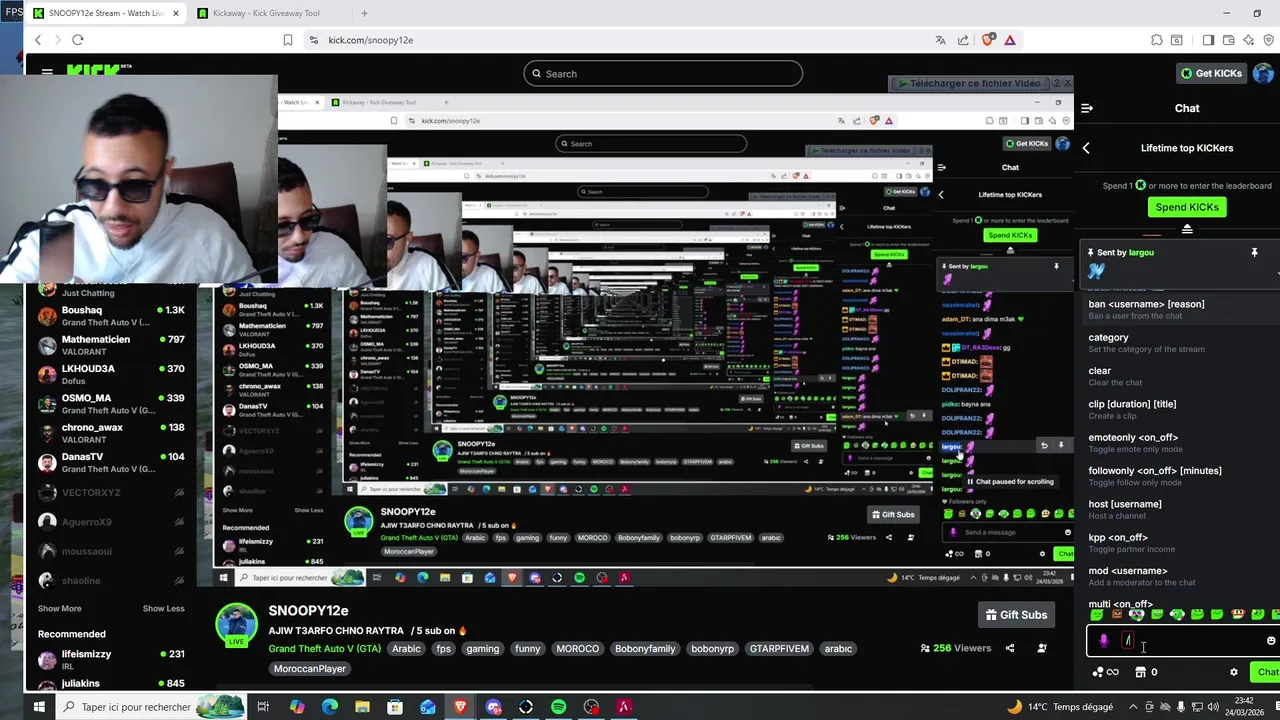Image resolution: width=1280 pixels, height=720 pixels.
Task: Send message with the green Chat button
Action: tap(1267, 672)
